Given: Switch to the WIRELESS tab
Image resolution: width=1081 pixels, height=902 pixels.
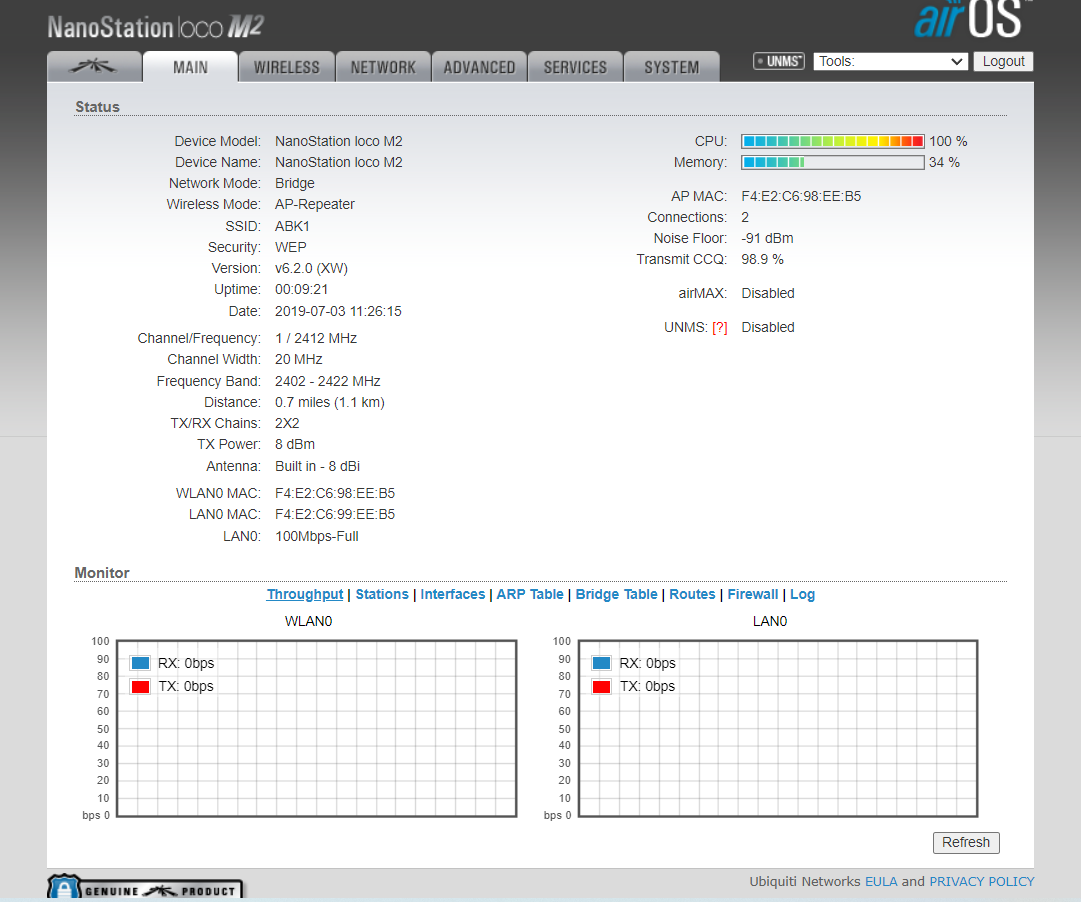Looking at the screenshot, I should click(x=287, y=67).
